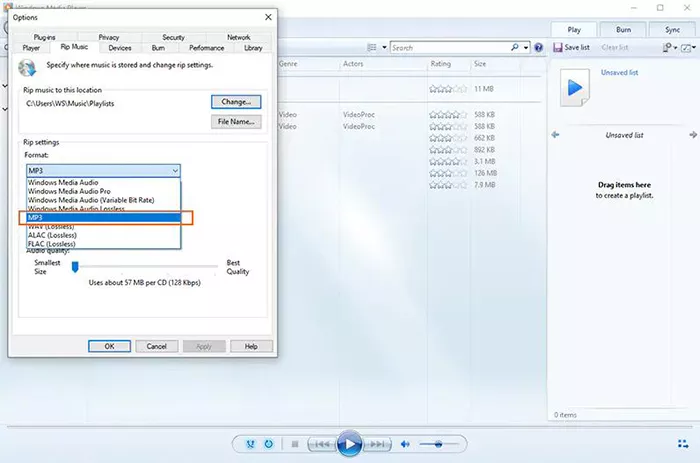Click the view options list icon

371,47
